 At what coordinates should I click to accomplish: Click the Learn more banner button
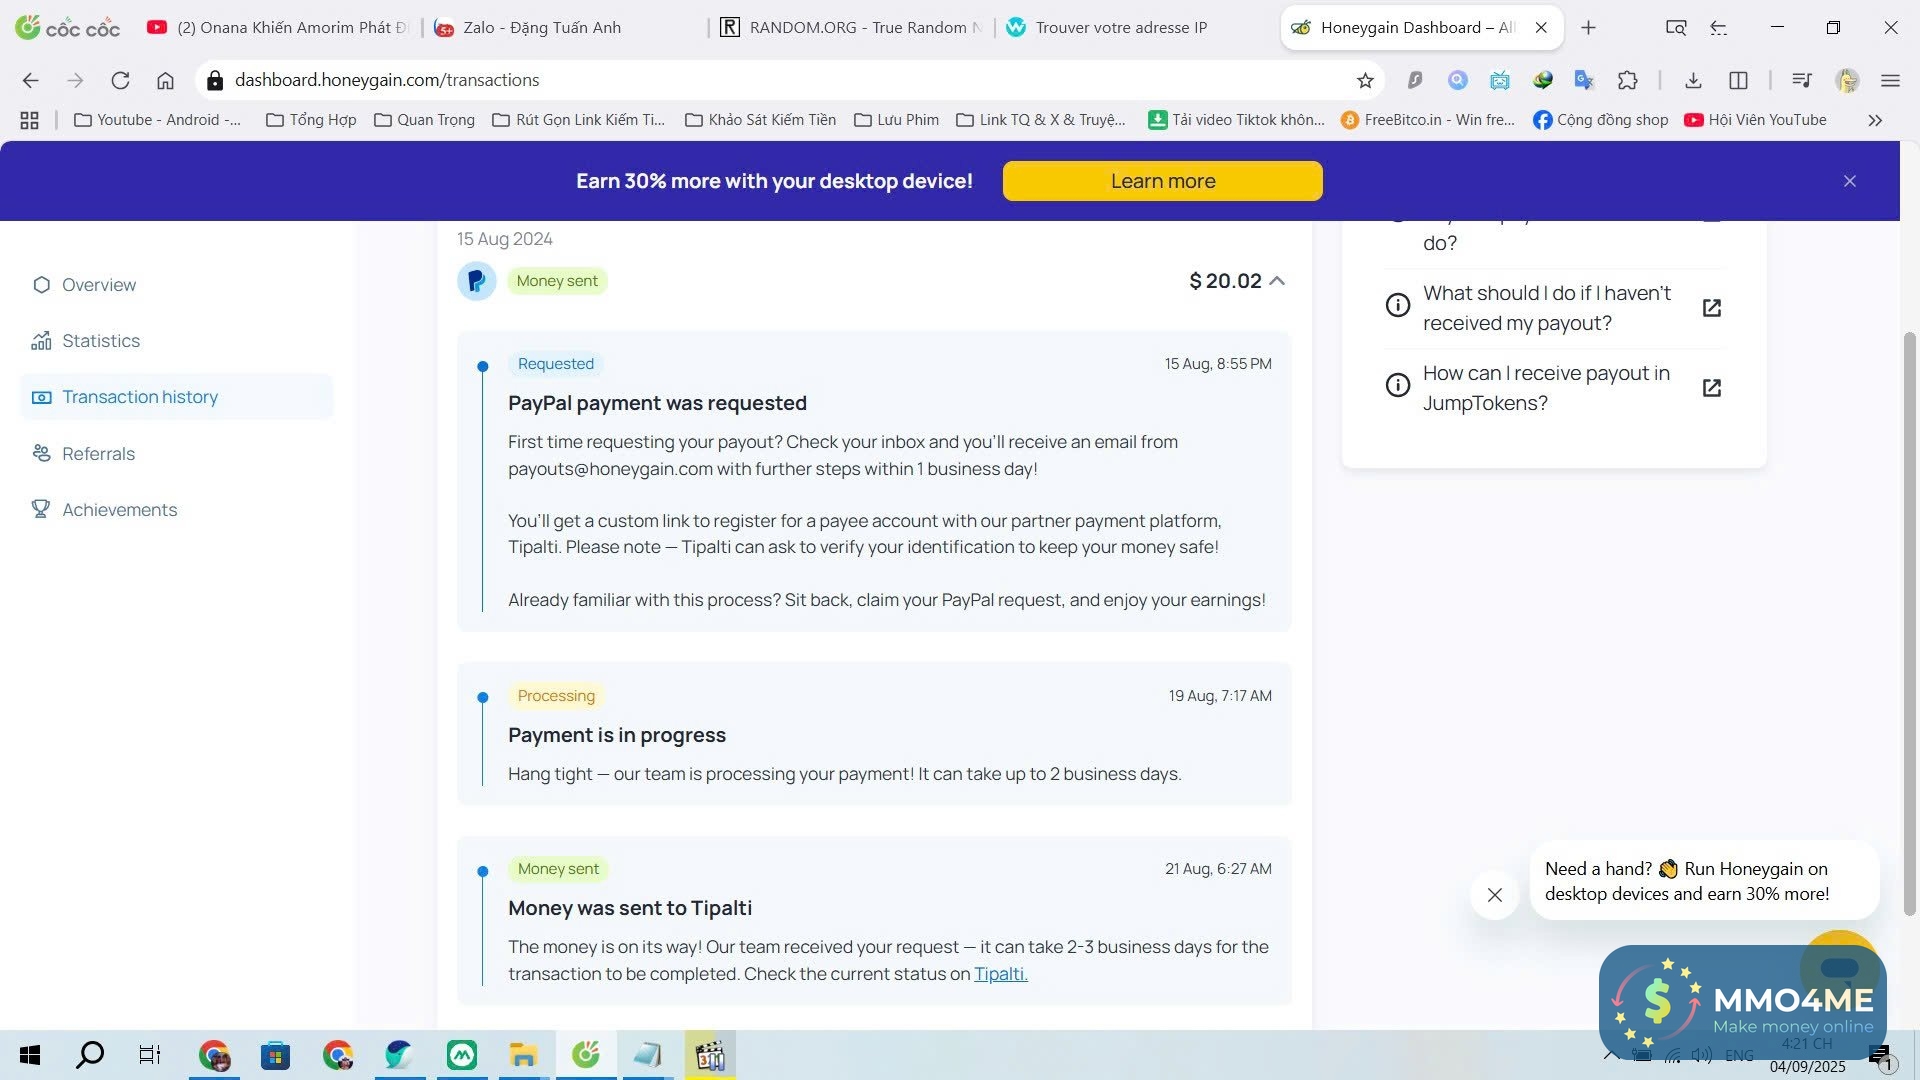pos(1162,181)
